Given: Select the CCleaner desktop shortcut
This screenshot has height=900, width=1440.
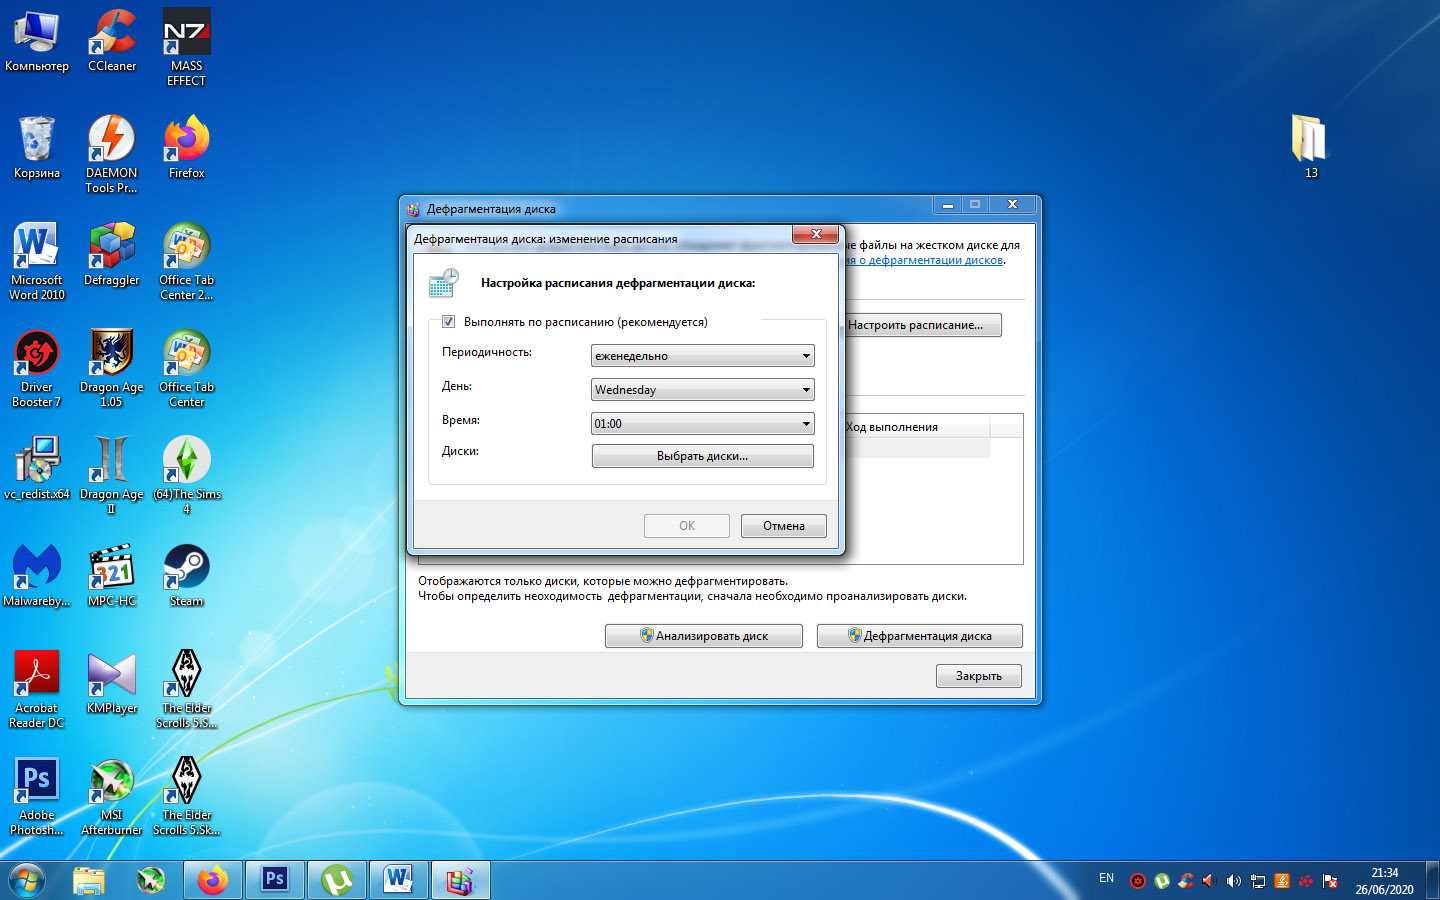Looking at the screenshot, I should (112, 41).
